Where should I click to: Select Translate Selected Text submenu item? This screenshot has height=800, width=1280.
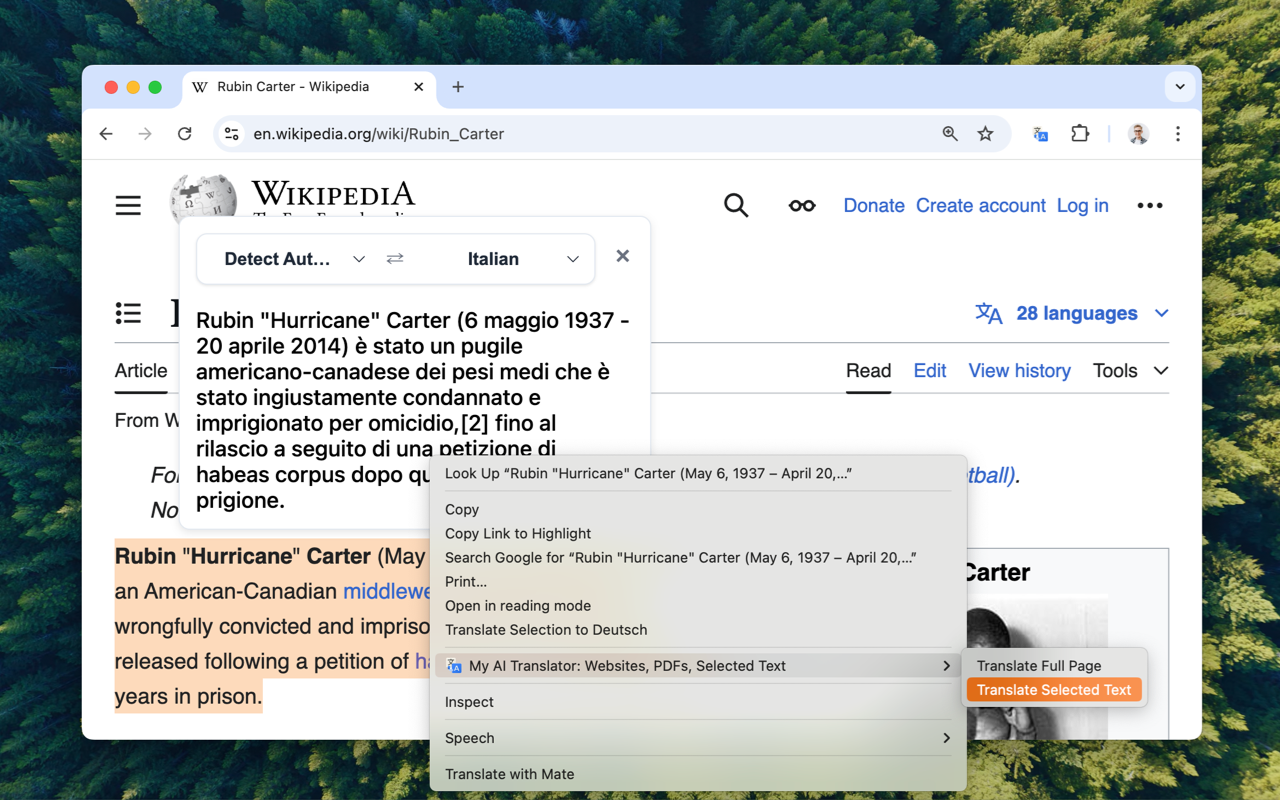[x=1053, y=690]
